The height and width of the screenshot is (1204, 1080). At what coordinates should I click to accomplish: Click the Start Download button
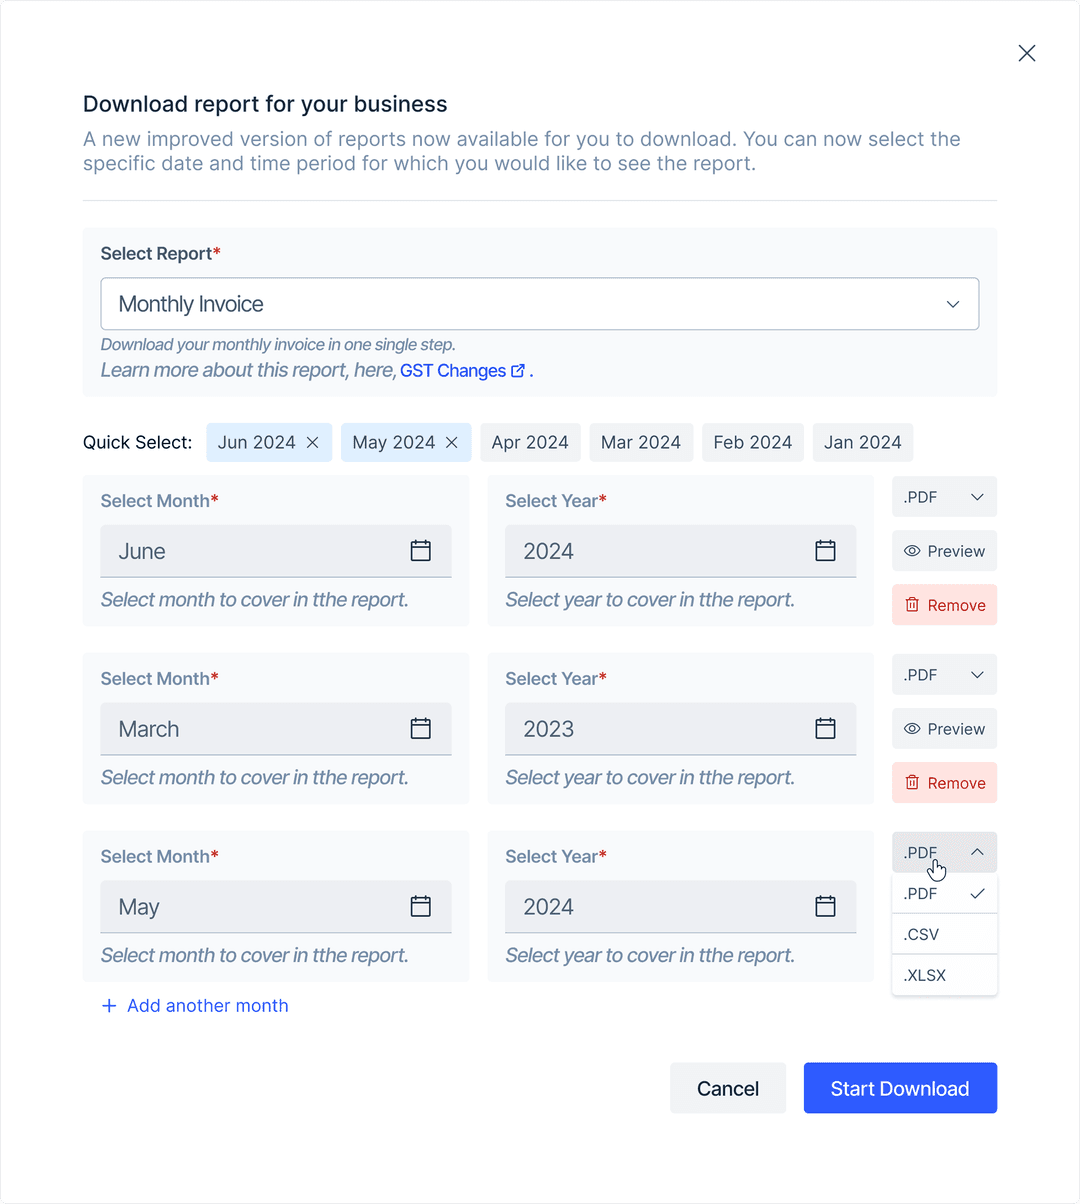point(900,1088)
